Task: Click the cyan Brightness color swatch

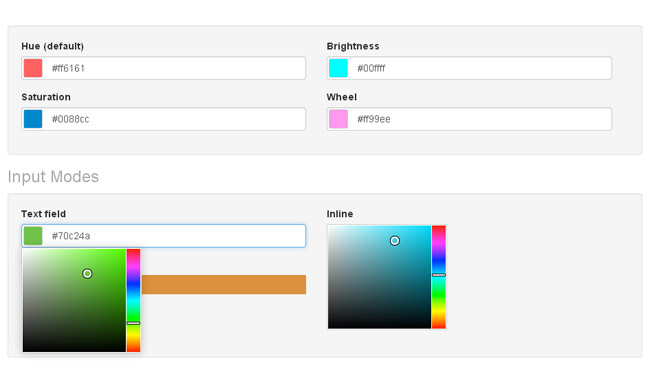Action: (338, 68)
